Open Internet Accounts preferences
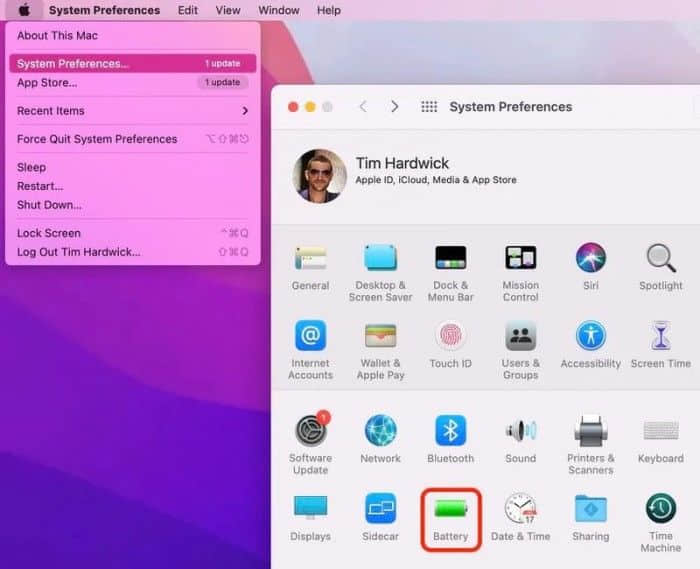Screen dimensions: 700x569 pos(310,350)
